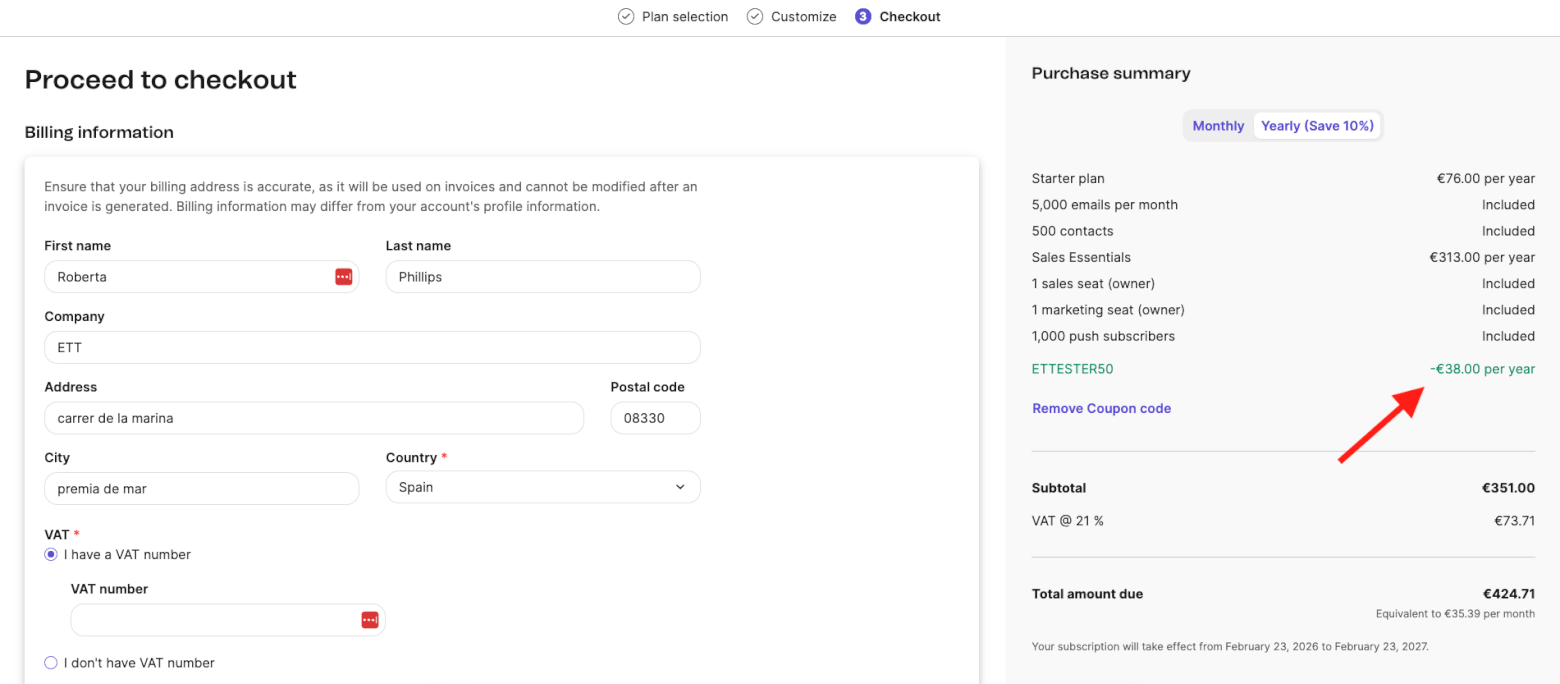Viewport: 1560px width, 684px height.
Task: Click the numbered circle 3 next to Checkout
Action: (862, 16)
